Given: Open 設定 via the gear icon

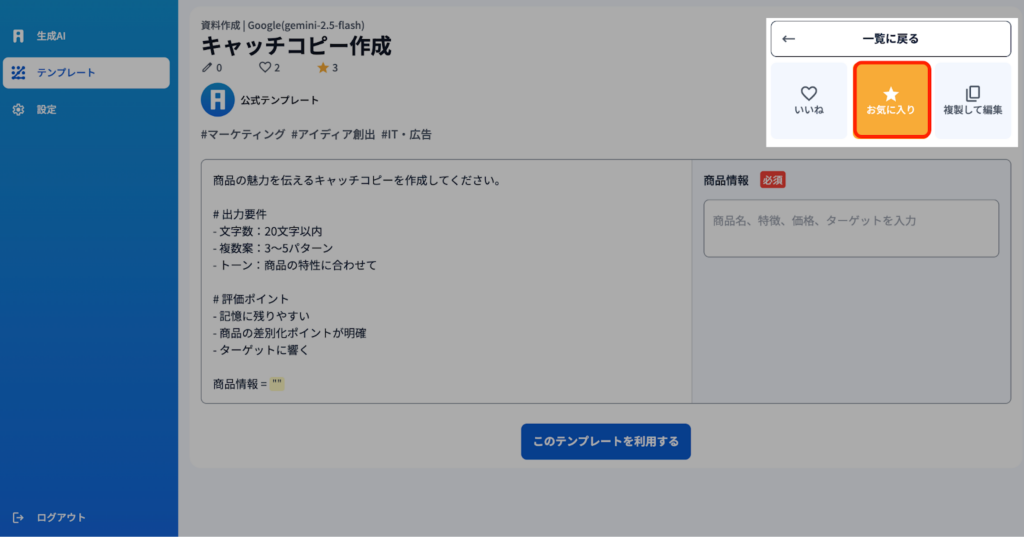Looking at the screenshot, I should 18,109.
